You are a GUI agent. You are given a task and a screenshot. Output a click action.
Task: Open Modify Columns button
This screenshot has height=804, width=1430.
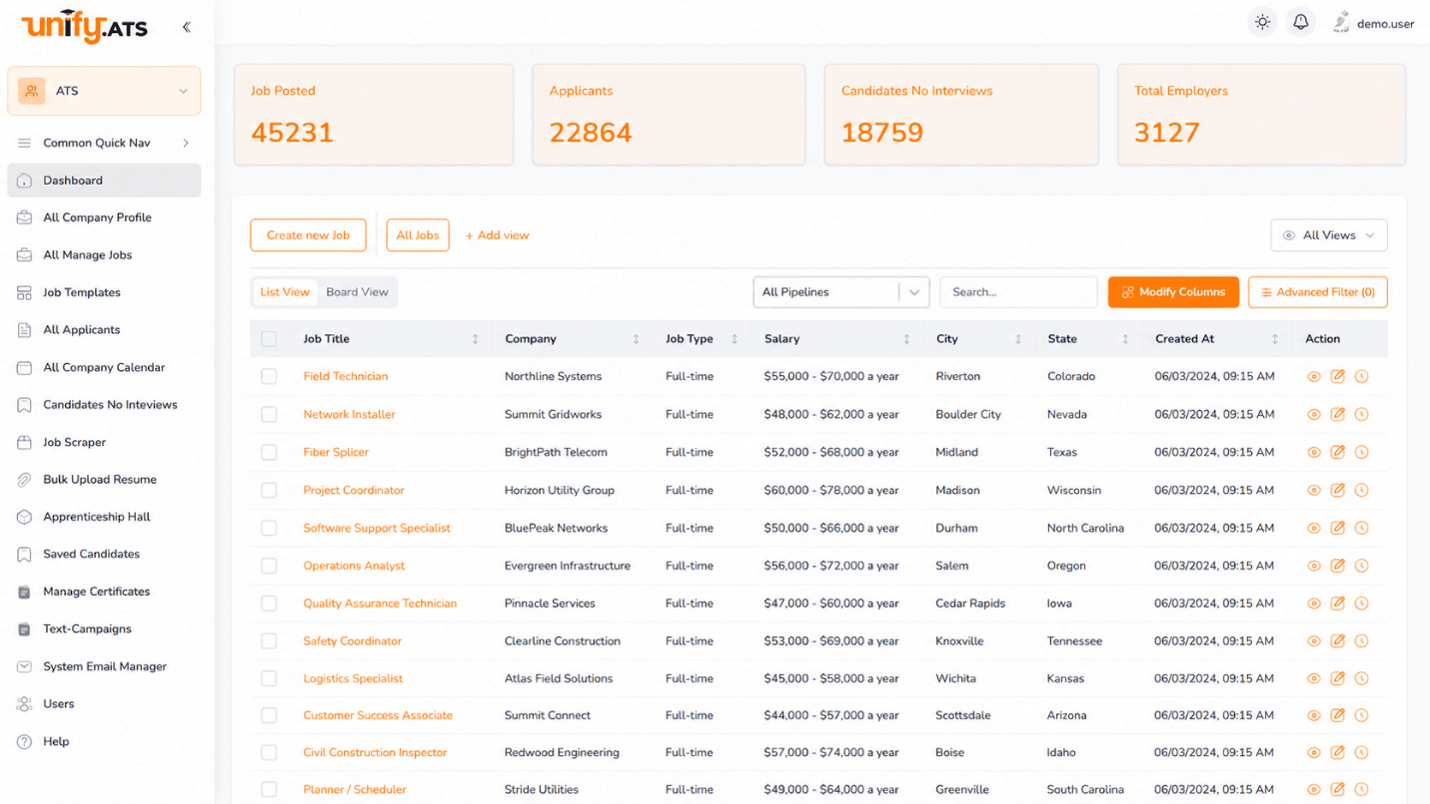[x=1173, y=292]
